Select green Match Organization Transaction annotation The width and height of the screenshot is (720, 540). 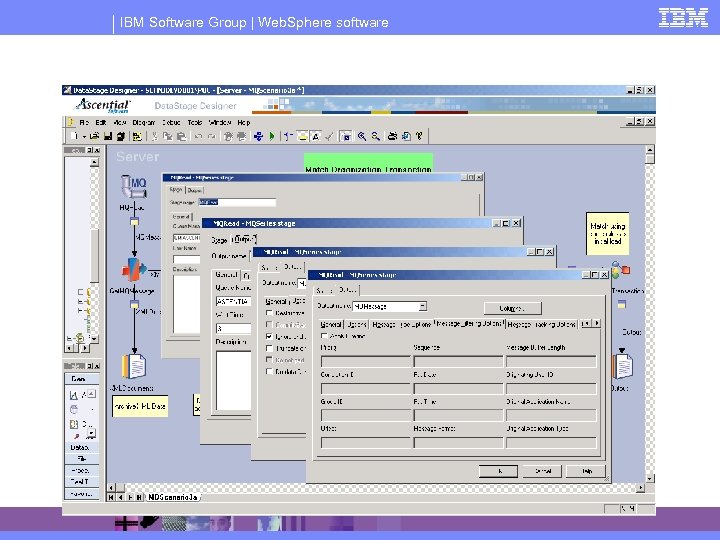[x=368, y=163]
